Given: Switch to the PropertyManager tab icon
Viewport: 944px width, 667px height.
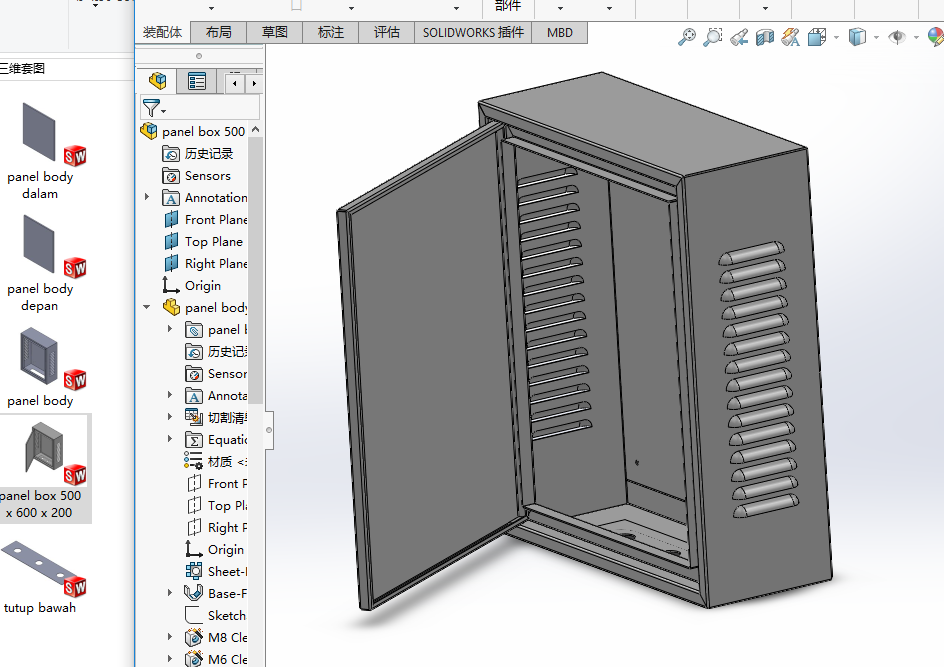Looking at the screenshot, I should coord(197,81).
